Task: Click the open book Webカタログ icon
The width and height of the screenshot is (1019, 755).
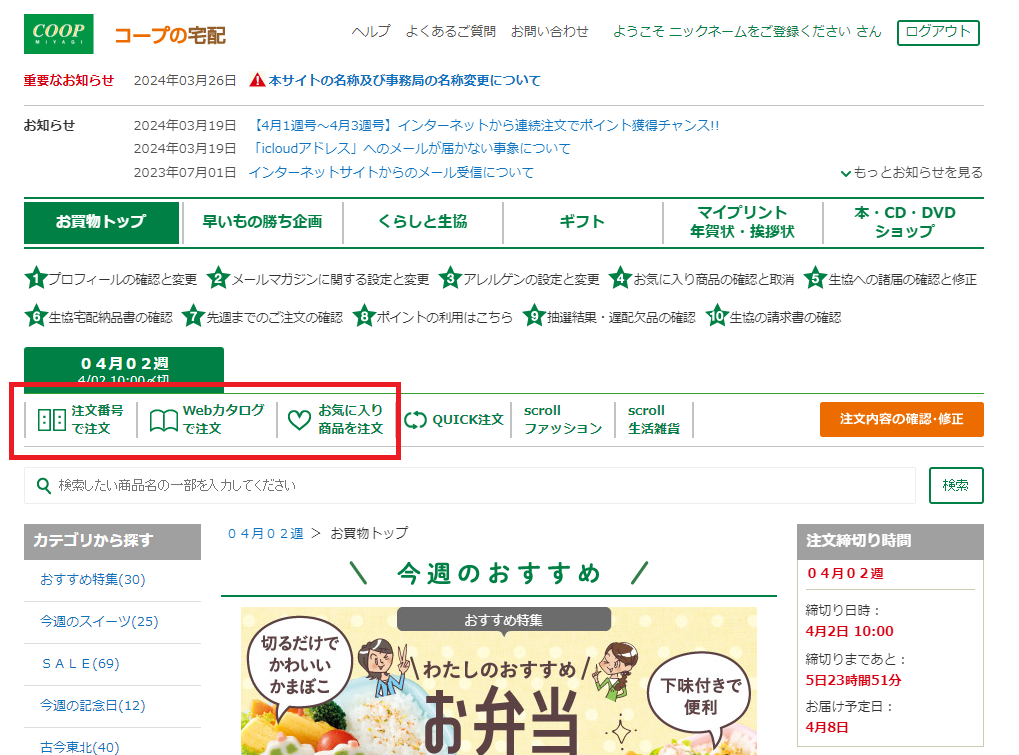Action: tap(163, 420)
